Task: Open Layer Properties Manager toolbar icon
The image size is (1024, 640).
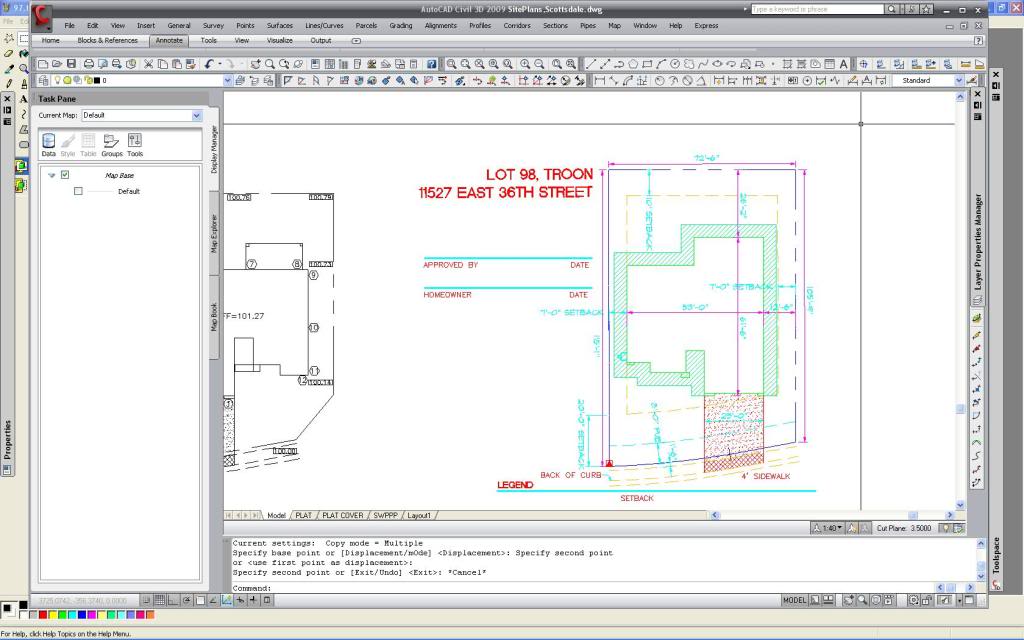Action: 43,81
